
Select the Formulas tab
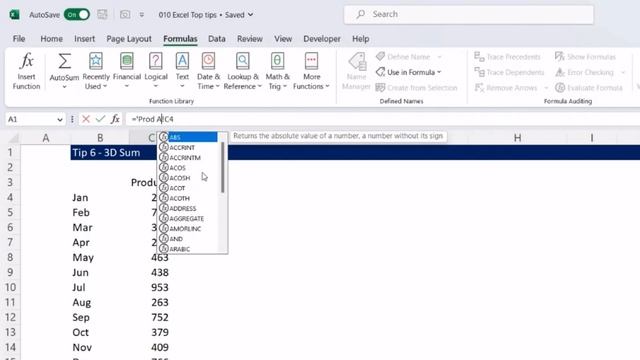(180, 39)
